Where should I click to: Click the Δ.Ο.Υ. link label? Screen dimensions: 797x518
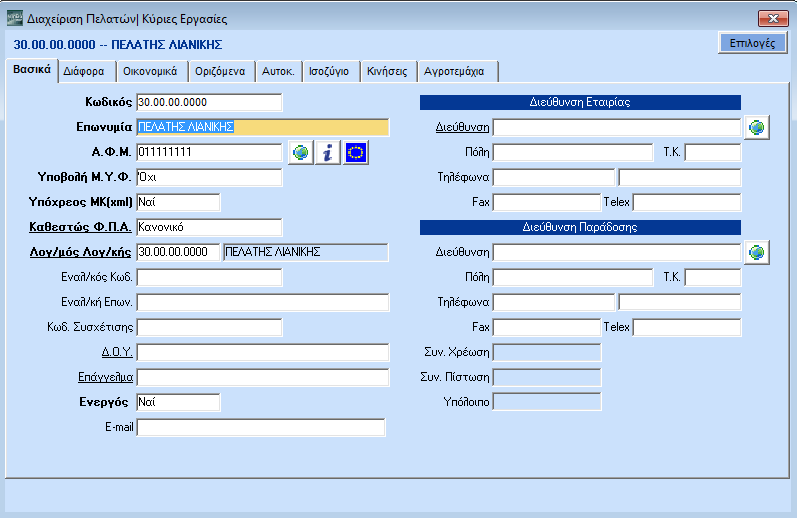tap(117, 352)
